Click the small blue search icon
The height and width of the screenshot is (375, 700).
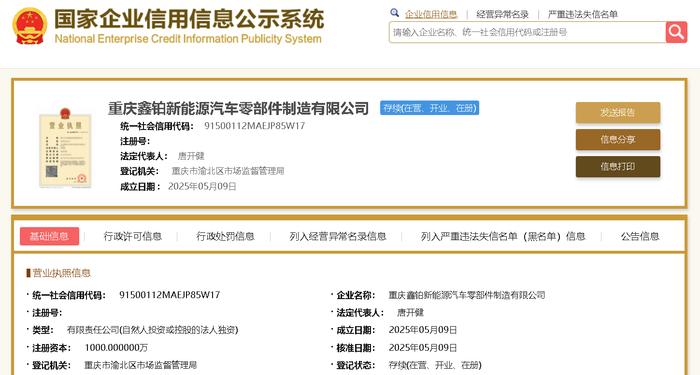(394, 13)
